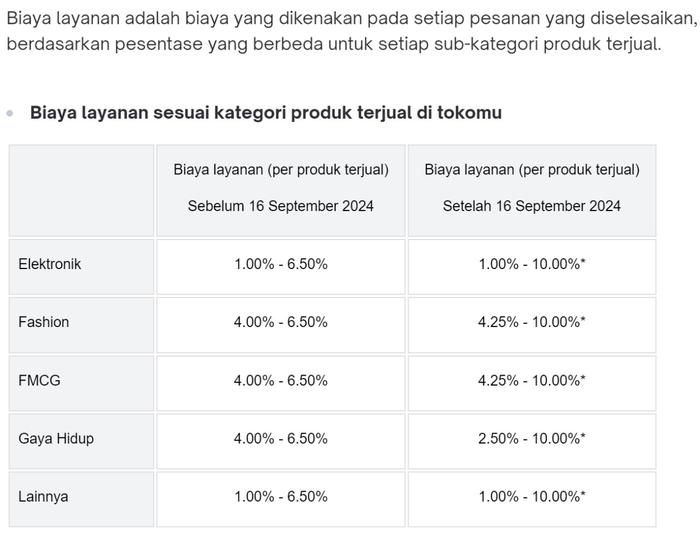Click FMCG fee before 16 September

pyautogui.click(x=281, y=381)
